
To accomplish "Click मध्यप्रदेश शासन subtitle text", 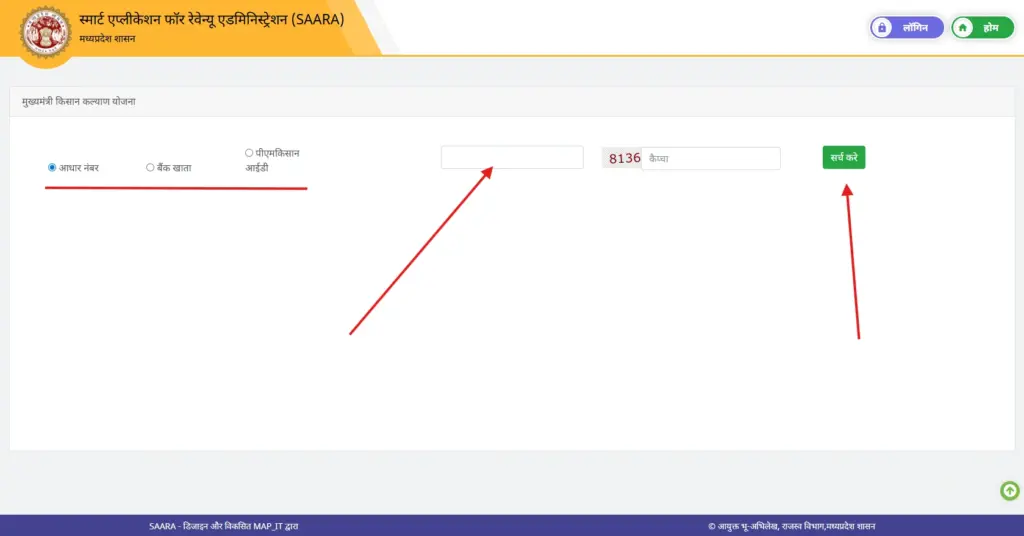I will coord(107,39).
